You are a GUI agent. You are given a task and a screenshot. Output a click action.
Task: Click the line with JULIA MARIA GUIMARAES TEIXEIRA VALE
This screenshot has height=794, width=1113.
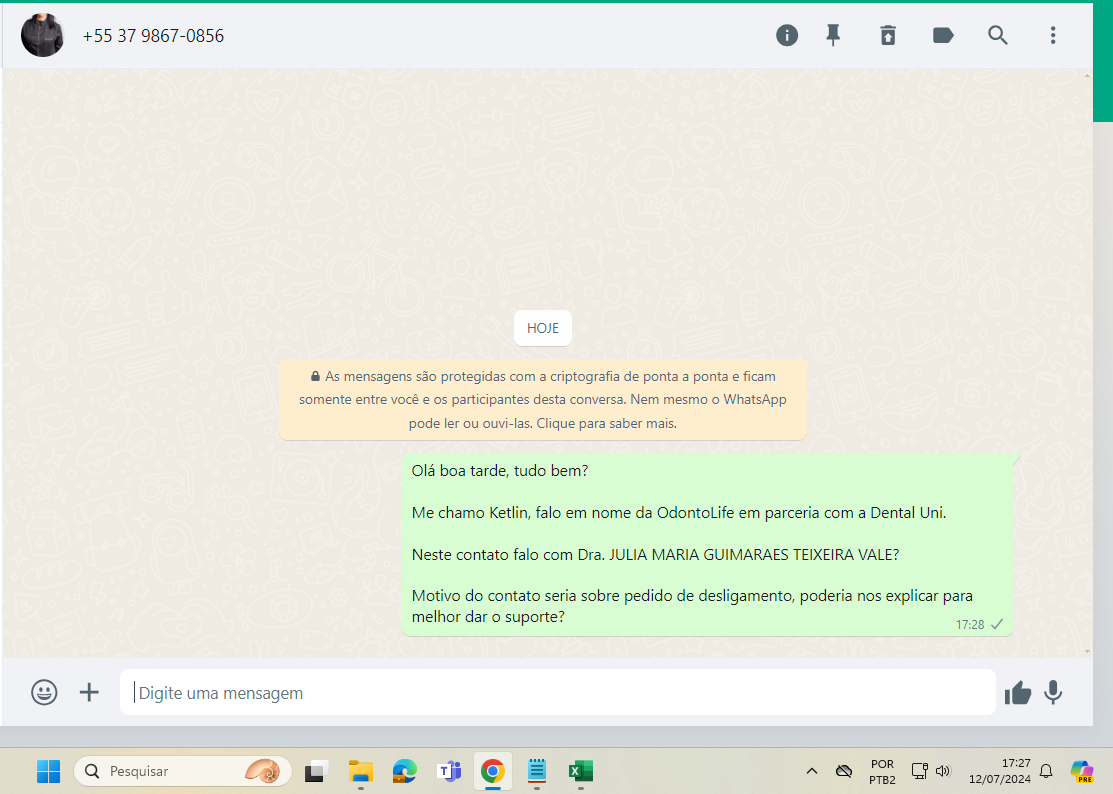coord(655,554)
